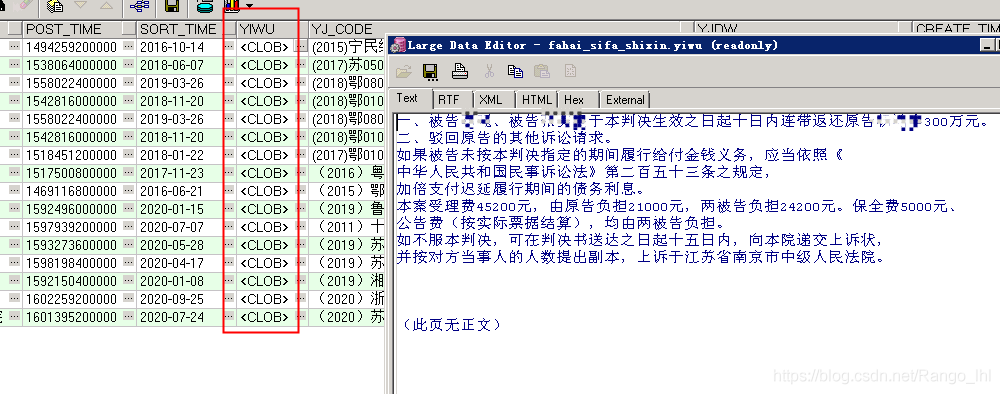
Task: Click the line （此页无正文）
Action: (452, 325)
